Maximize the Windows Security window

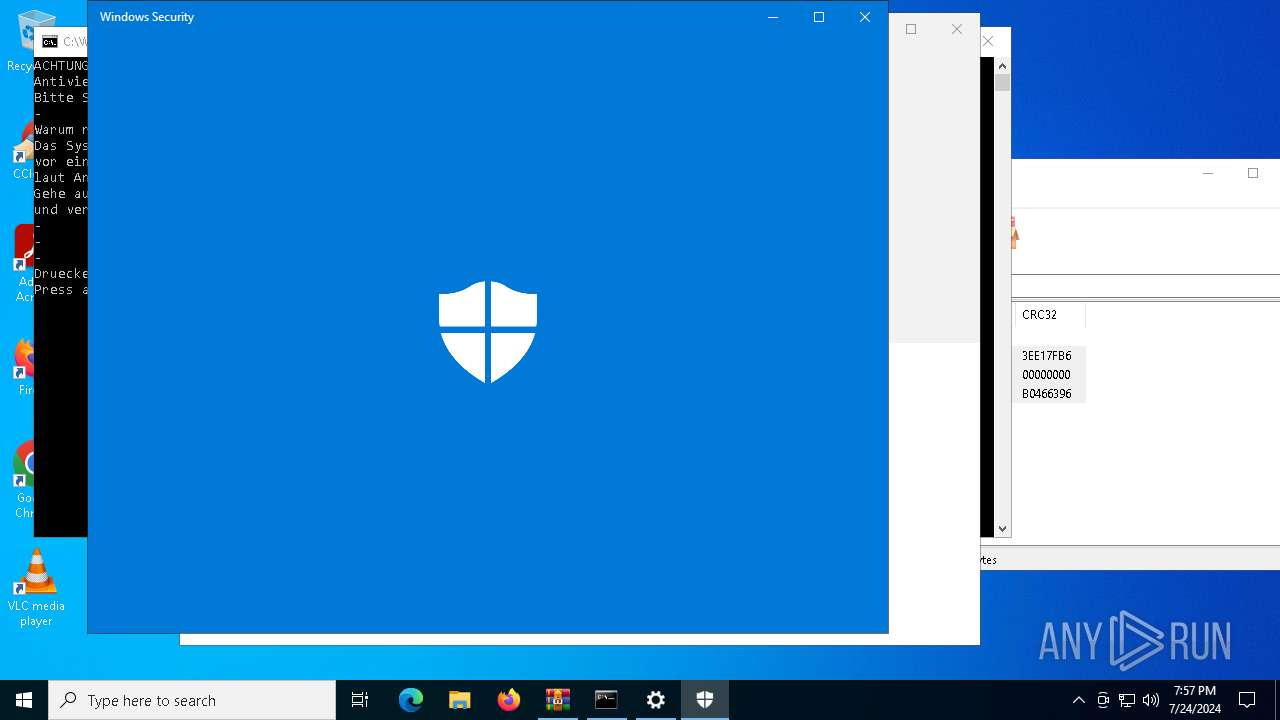[819, 17]
